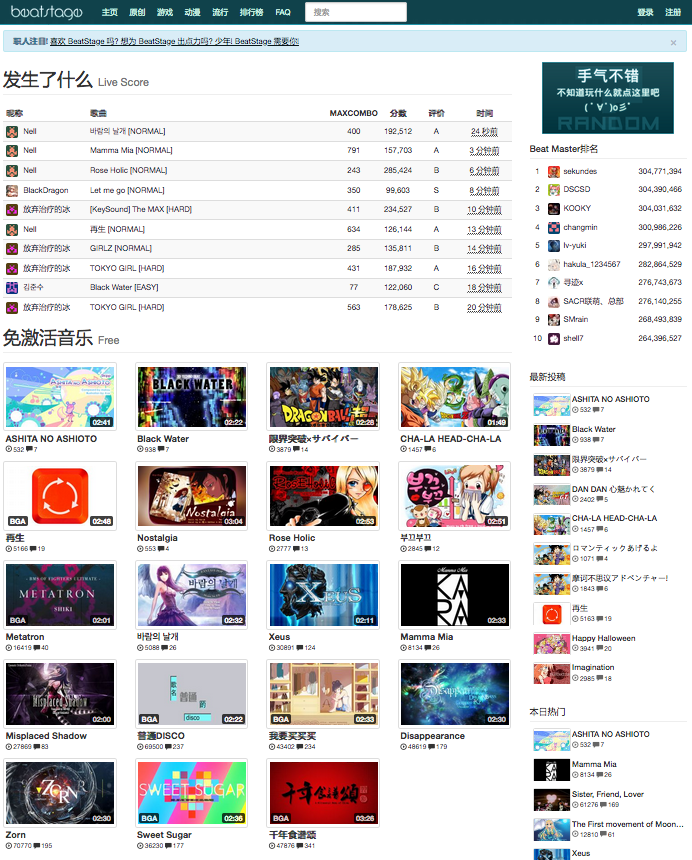Open 'The First movement of Moon...' in 本日热门
Viewport: 692px width, 860px height.
point(628,824)
